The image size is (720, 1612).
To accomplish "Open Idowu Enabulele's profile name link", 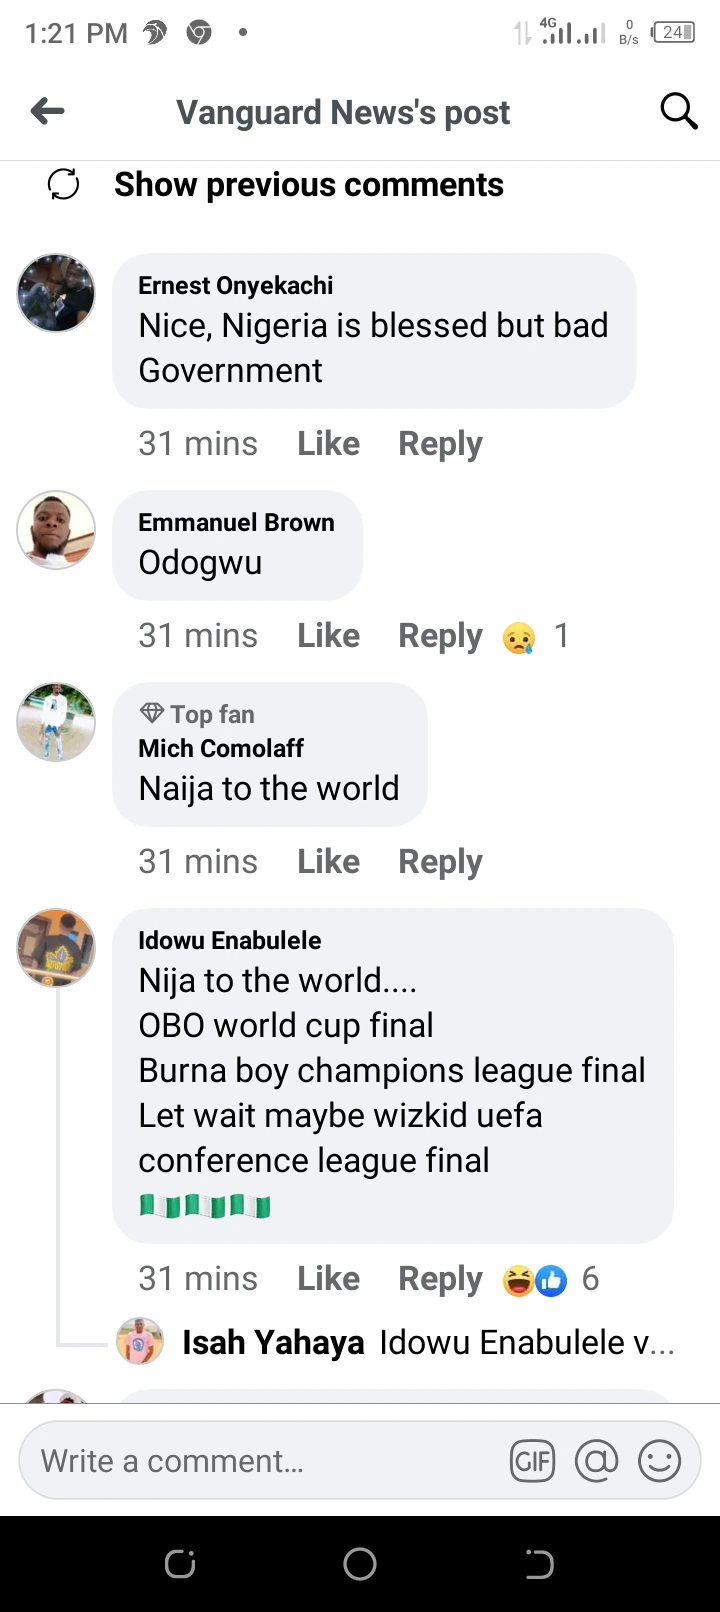I will pyautogui.click(x=230, y=940).
